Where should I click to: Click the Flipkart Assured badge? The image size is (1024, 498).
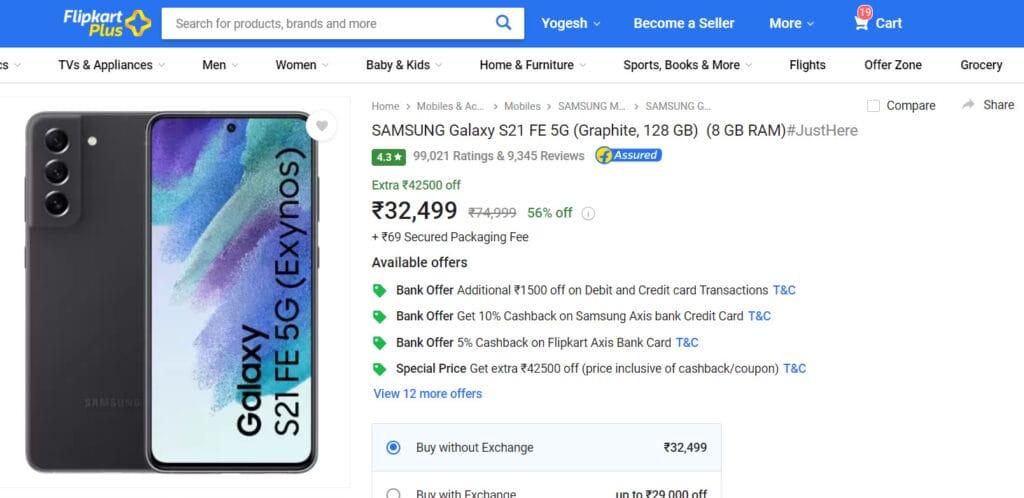point(628,155)
